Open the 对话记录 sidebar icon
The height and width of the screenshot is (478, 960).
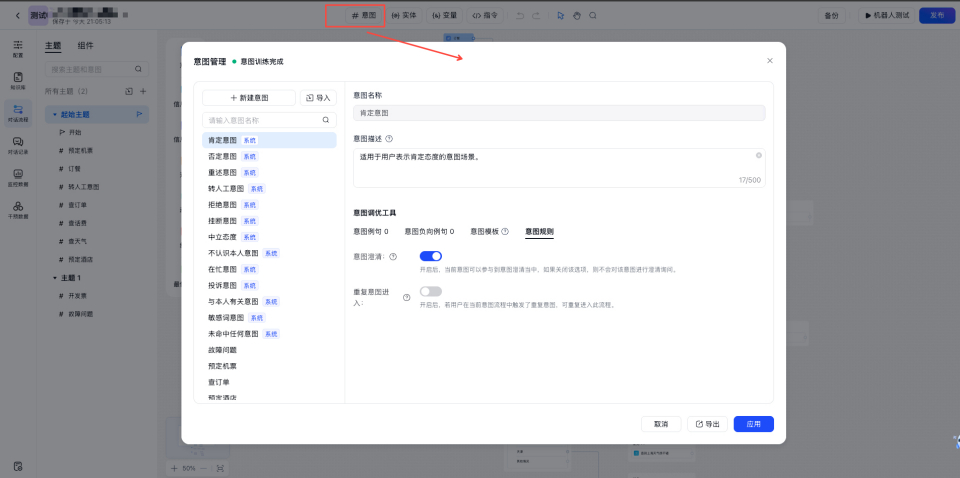[x=18, y=145]
